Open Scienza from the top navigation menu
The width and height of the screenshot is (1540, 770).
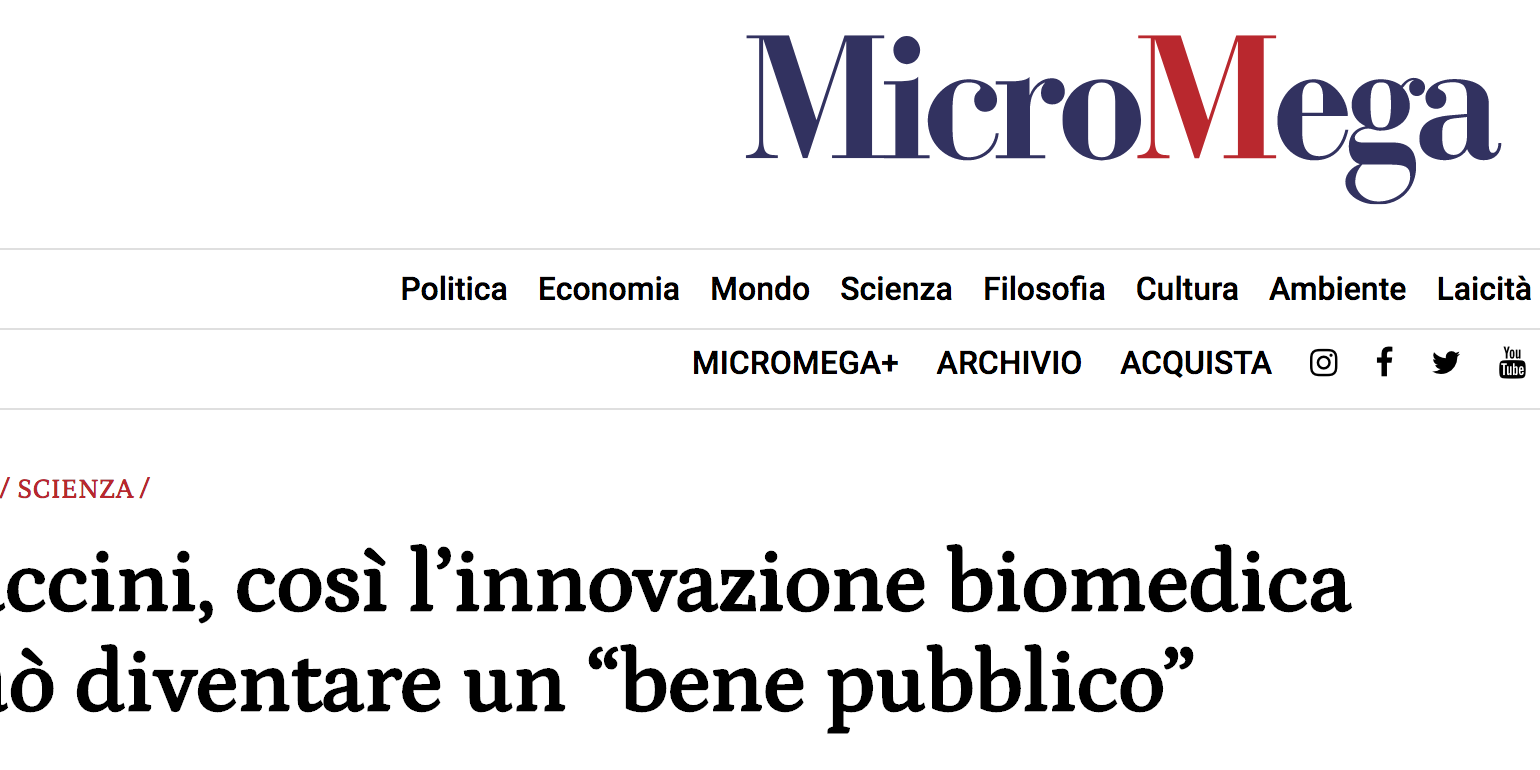tap(896, 289)
